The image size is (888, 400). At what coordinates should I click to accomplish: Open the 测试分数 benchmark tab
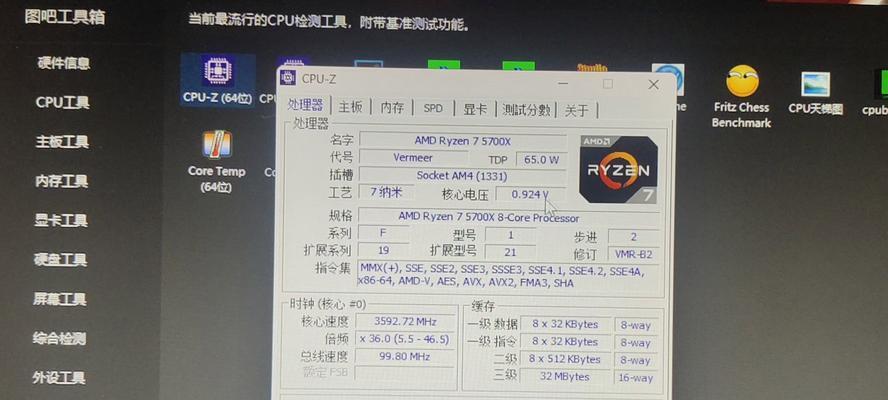pos(526,110)
